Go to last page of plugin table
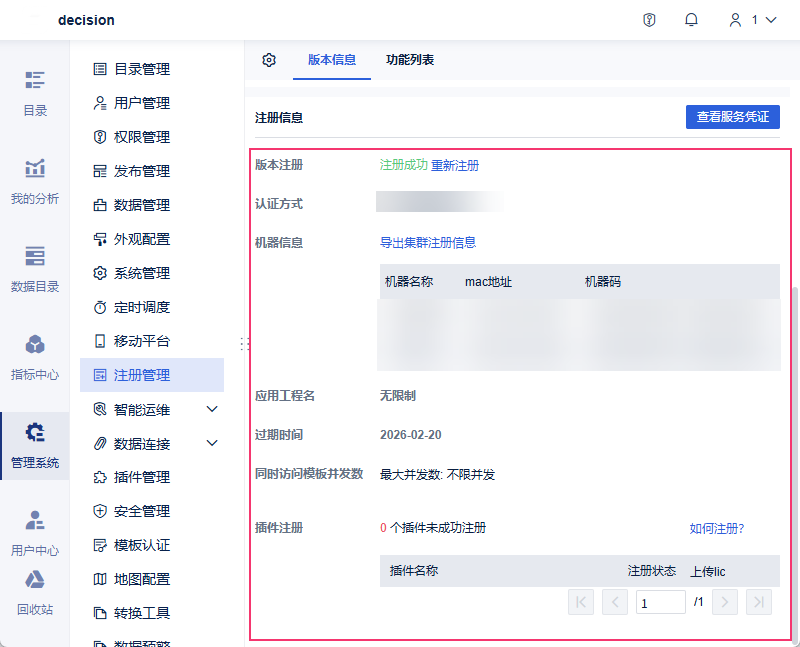This screenshot has height=647, width=800. 759,602
